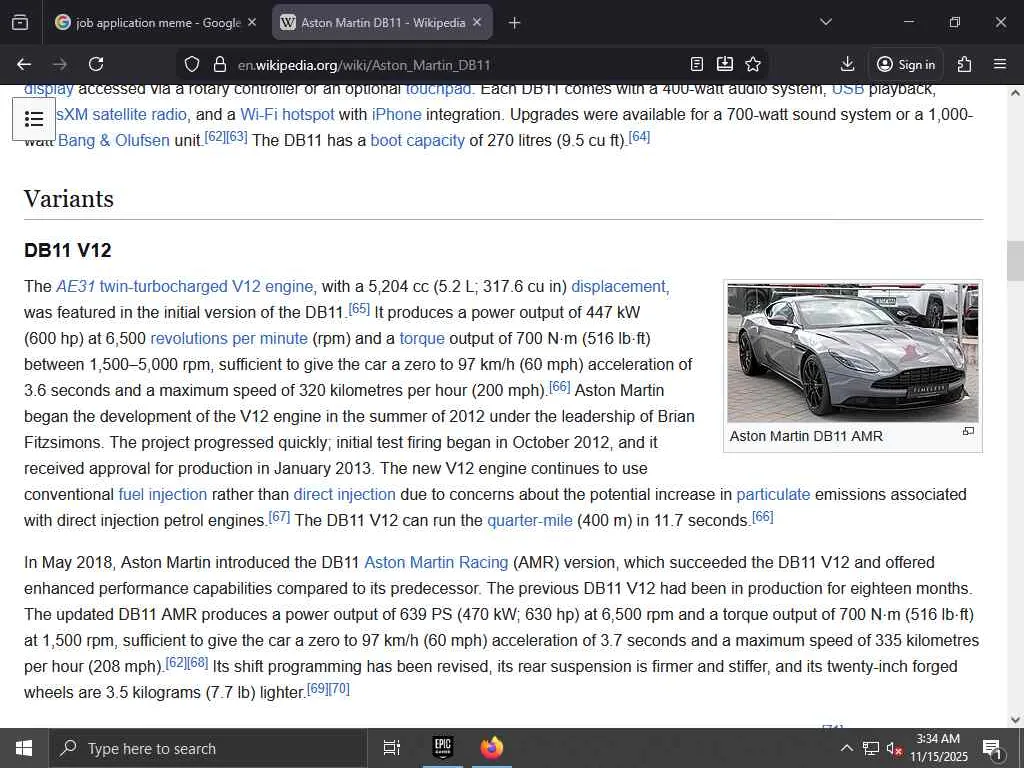Follow the quarter-mile link
This screenshot has width=1024, height=768.
(530, 521)
